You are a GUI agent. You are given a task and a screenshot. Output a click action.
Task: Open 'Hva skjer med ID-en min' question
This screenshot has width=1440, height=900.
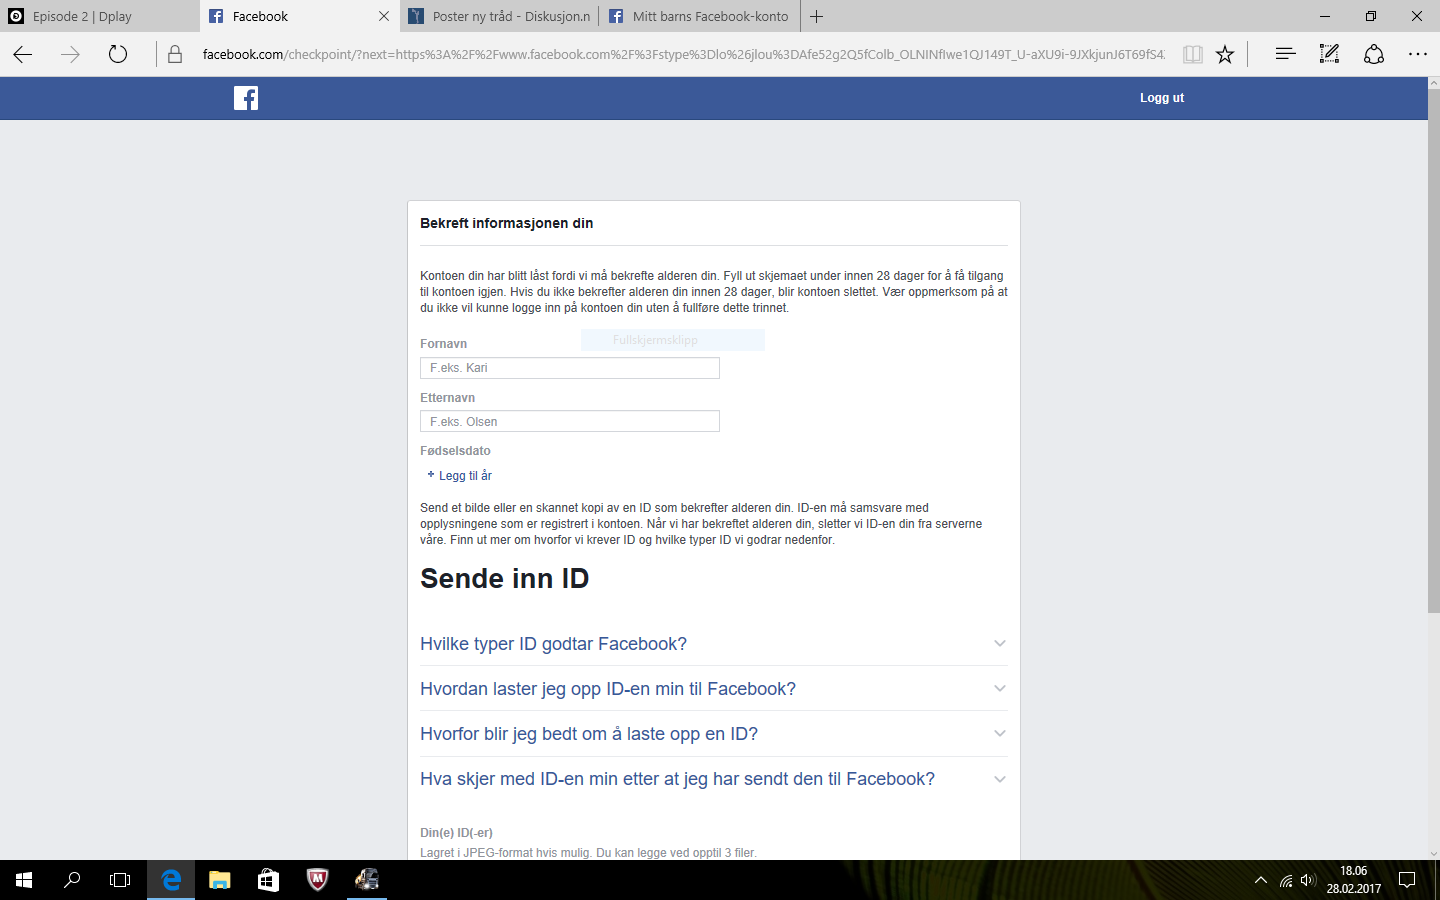[677, 779]
